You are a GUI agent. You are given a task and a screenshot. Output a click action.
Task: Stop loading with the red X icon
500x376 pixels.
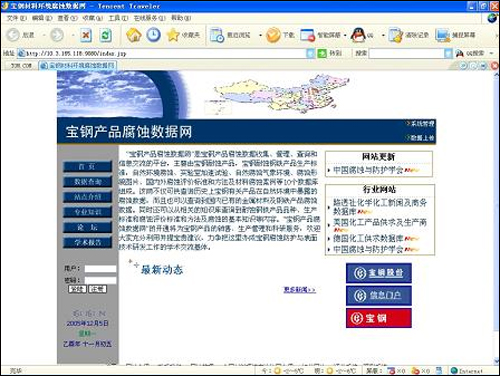[86, 35]
